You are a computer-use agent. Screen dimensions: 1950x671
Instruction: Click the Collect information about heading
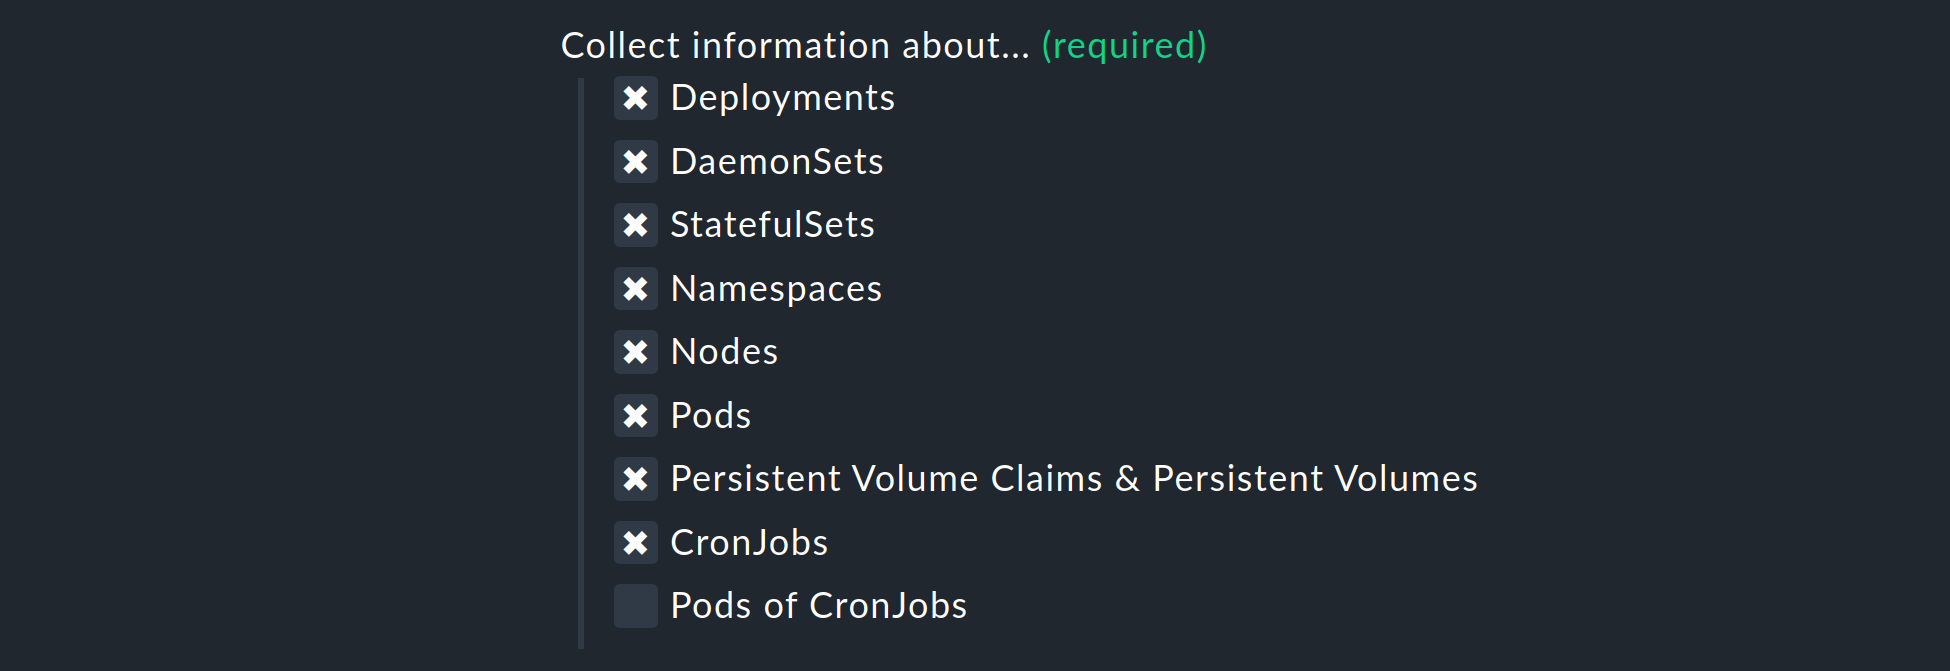coord(793,45)
